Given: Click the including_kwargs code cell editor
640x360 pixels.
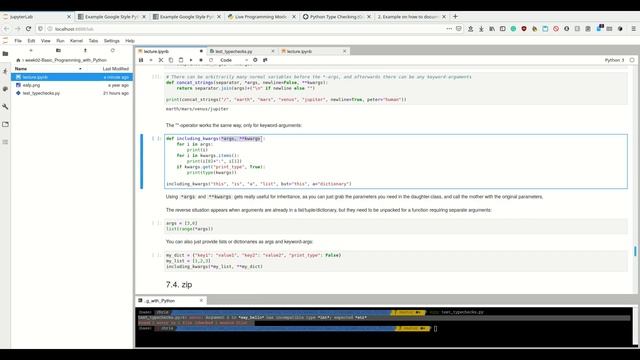Looking at the screenshot, I should [x=396, y=161].
